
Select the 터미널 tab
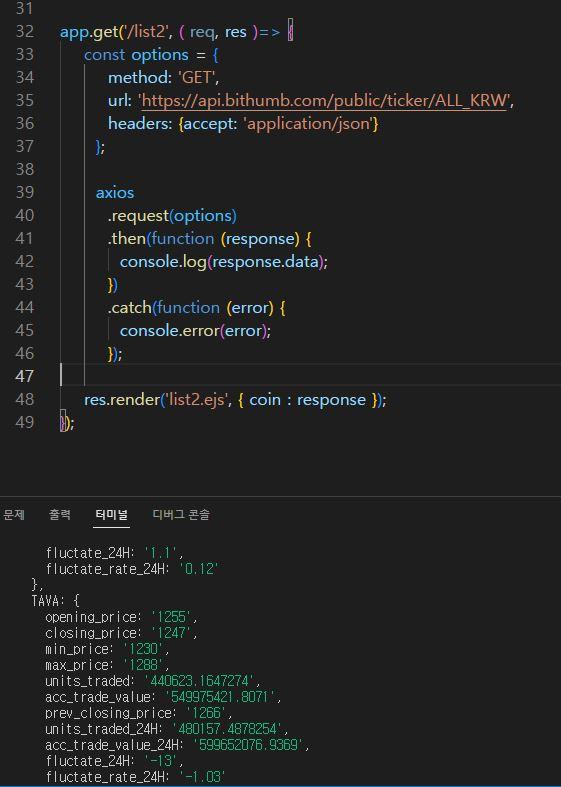coord(111,514)
